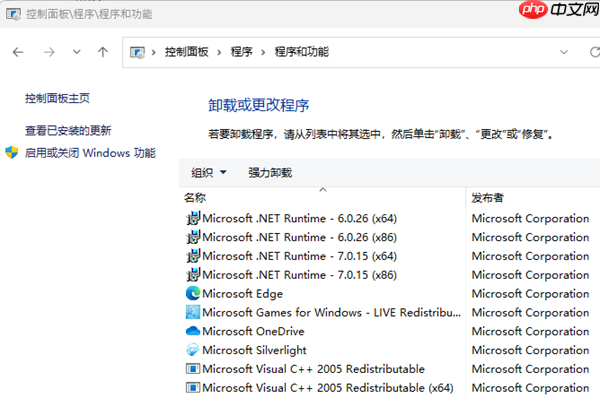
Task: Click the publisher cell in the OneDrive row
Action: 530,331
